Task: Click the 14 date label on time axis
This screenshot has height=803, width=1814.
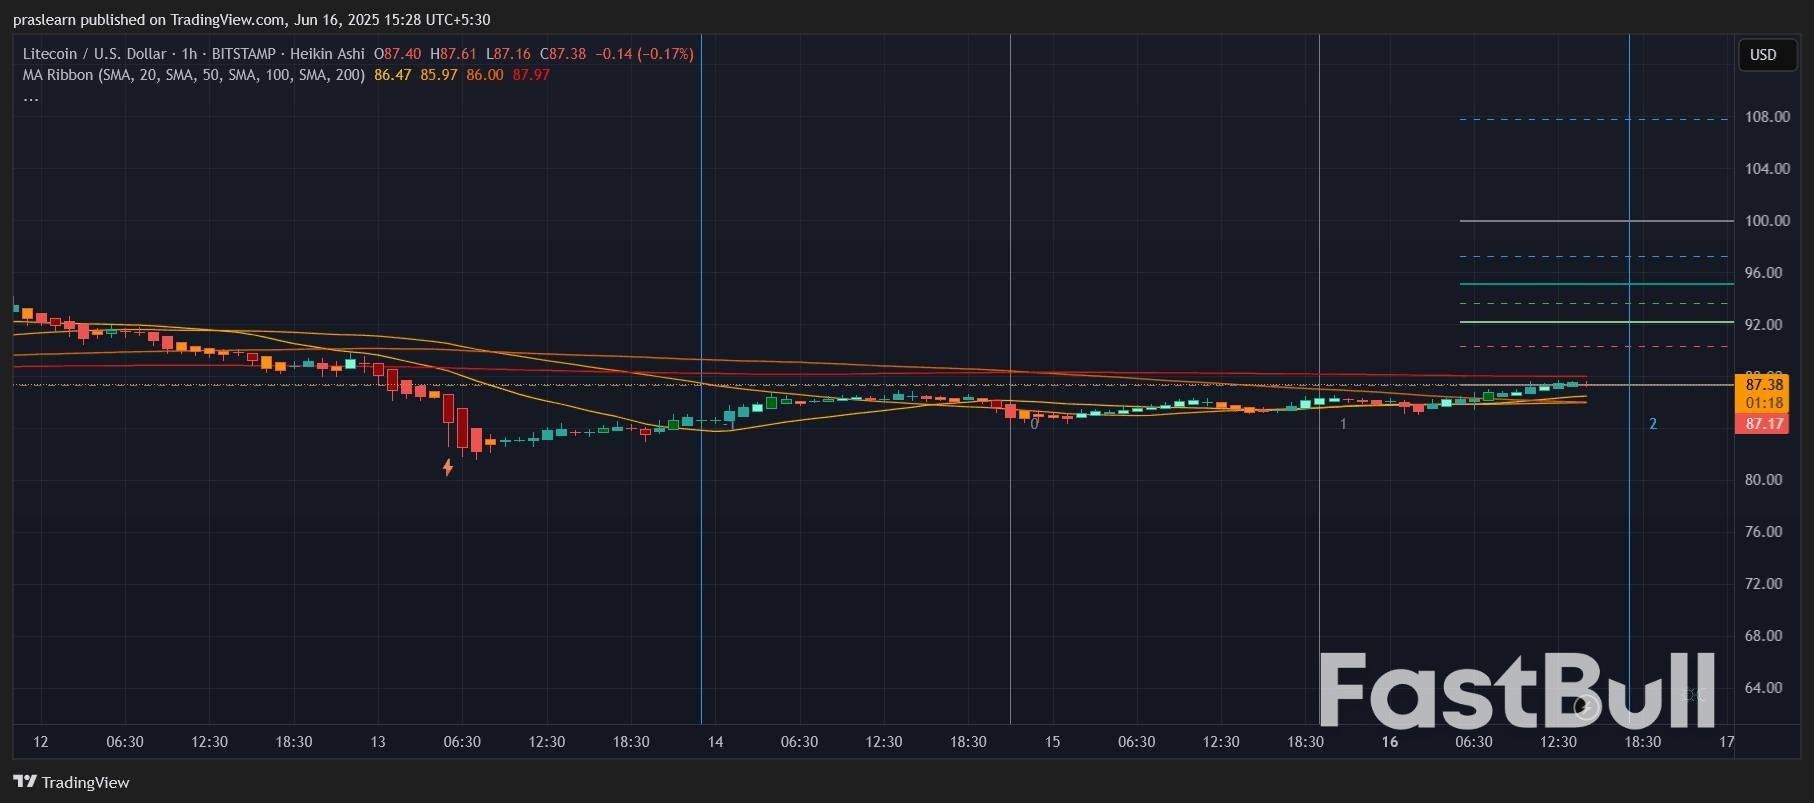Action: [715, 742]
